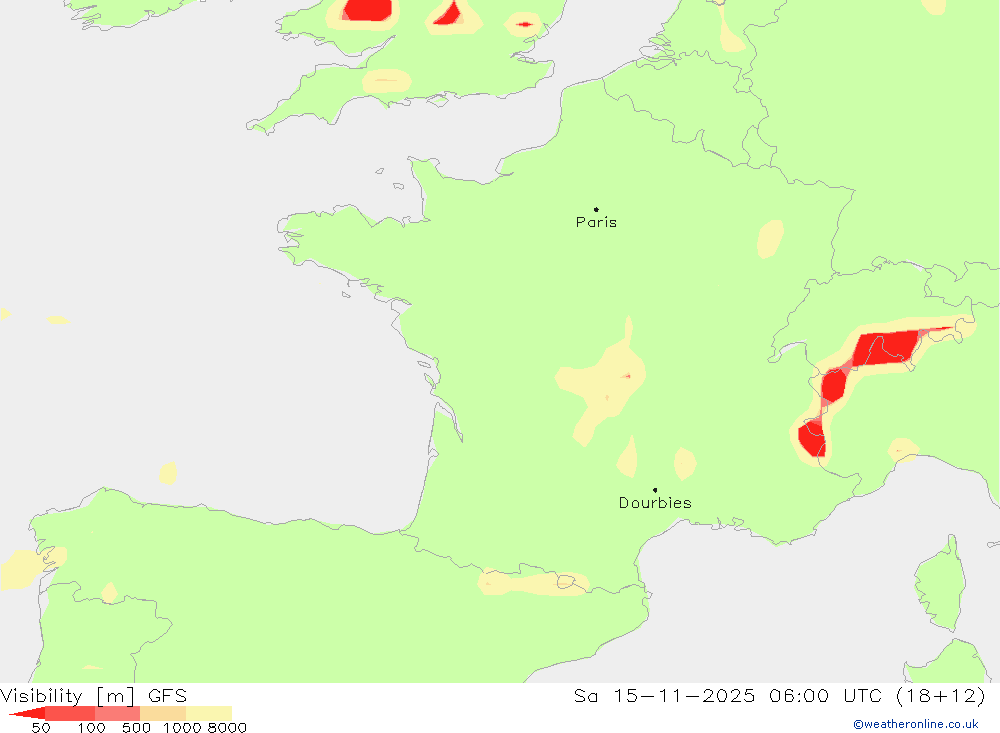Click the legend value 100
This screenshot has height=733, width=1000.
click(x=91, y=728)
